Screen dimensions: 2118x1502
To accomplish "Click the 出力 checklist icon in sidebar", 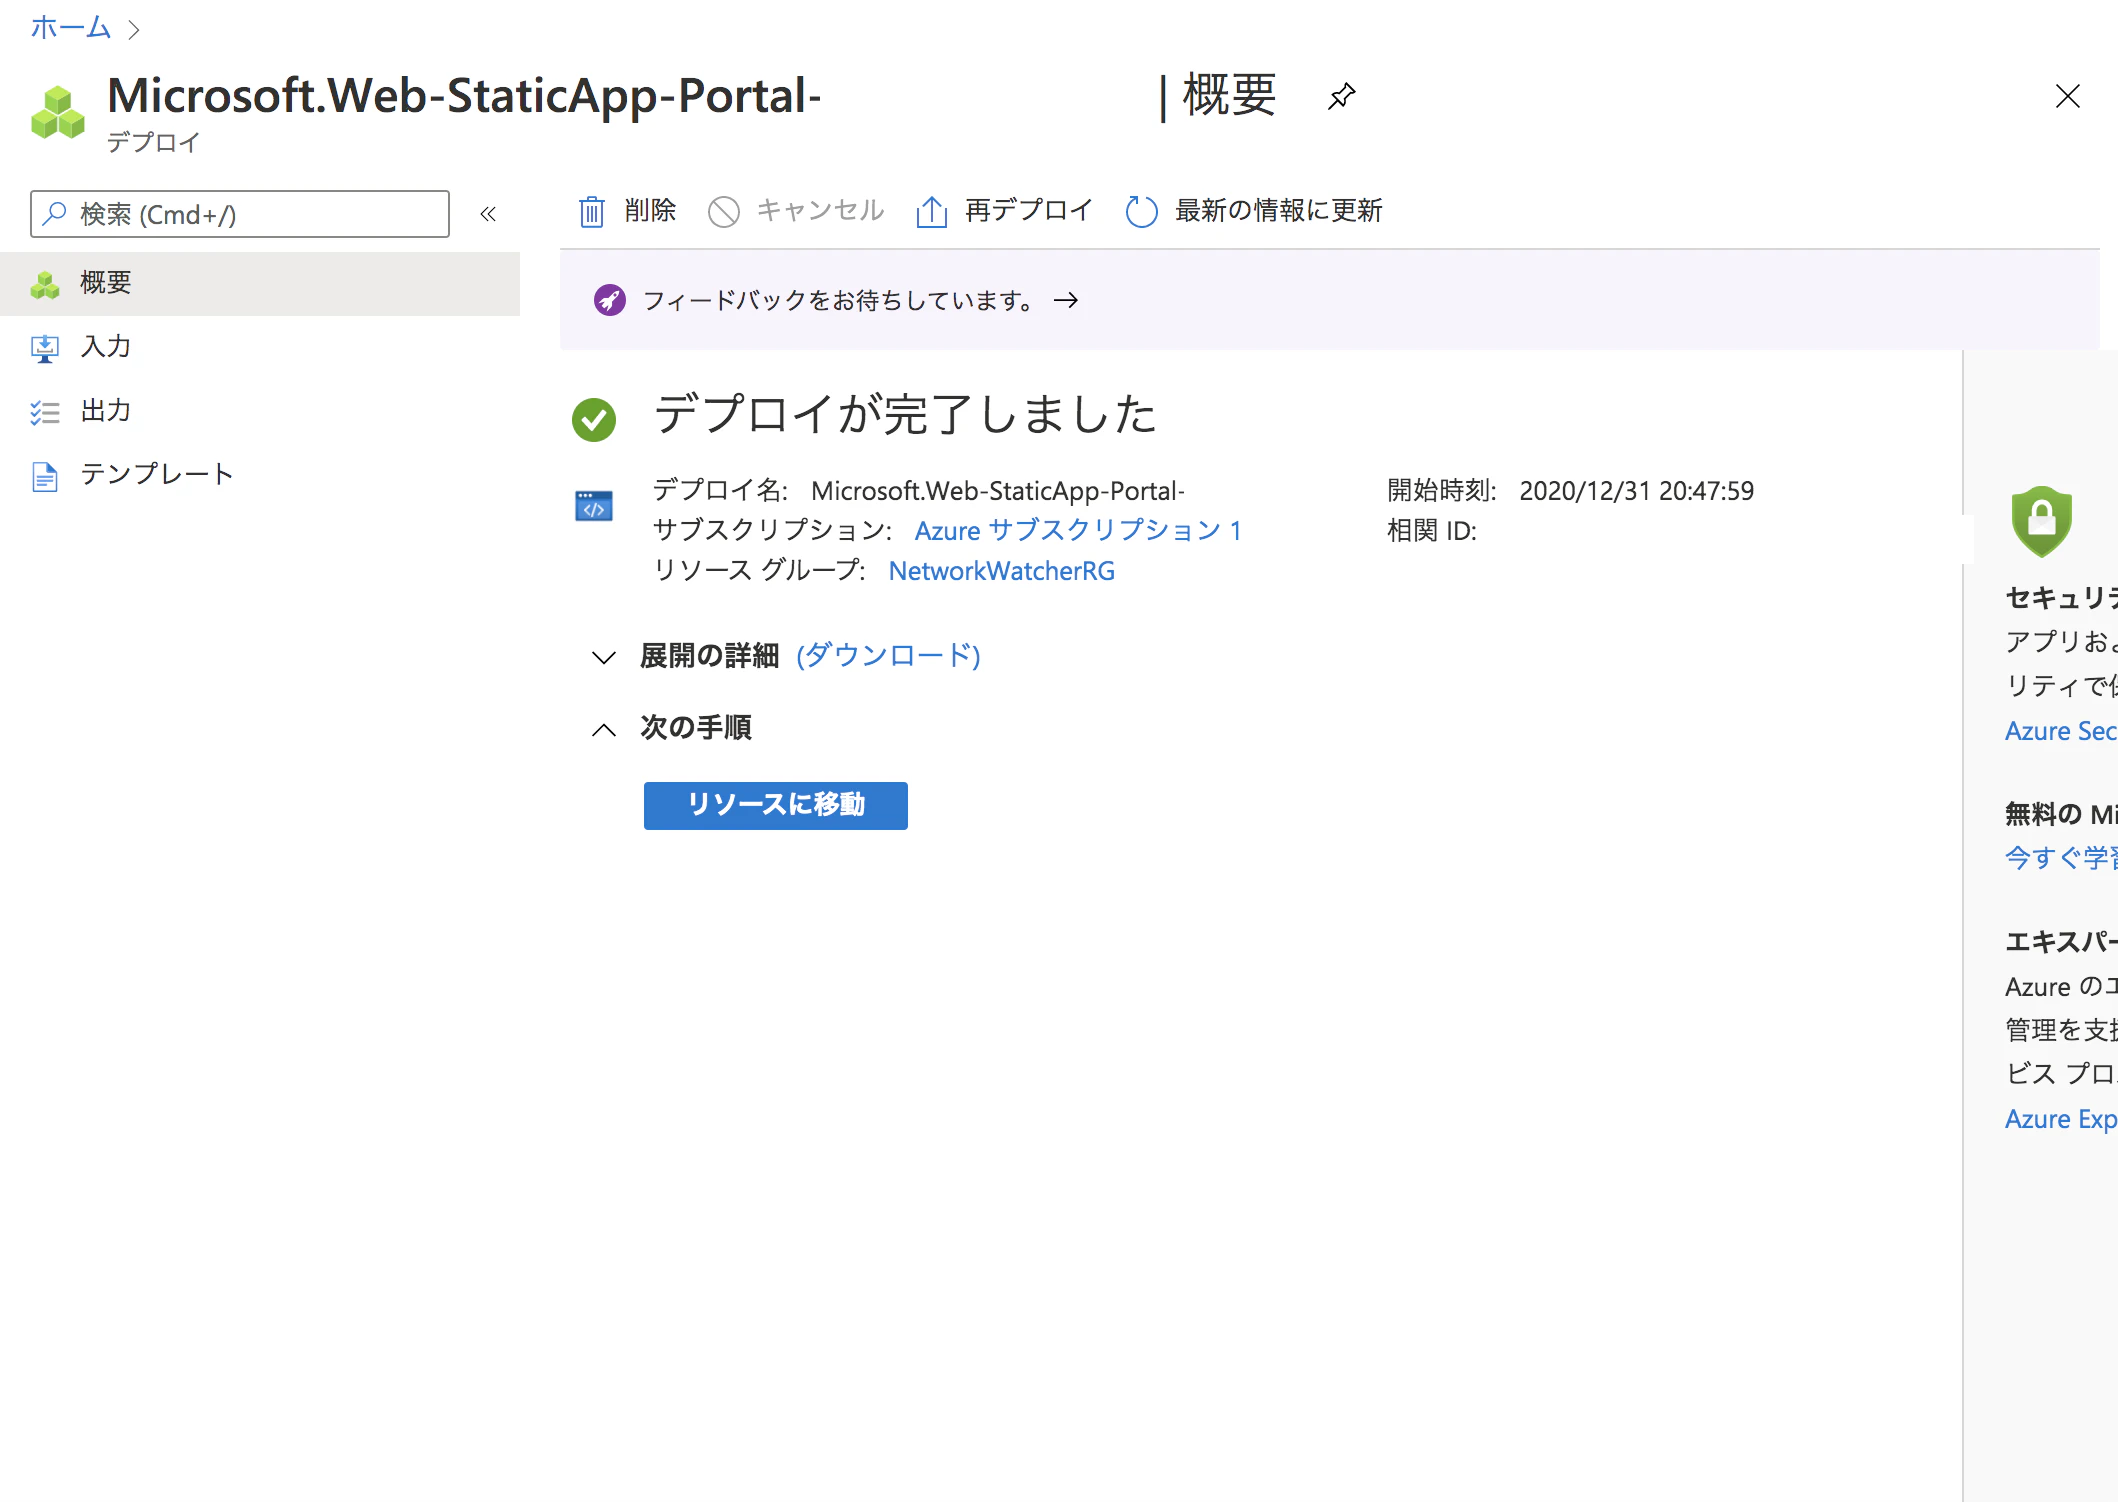I will (x=44, y=412).
